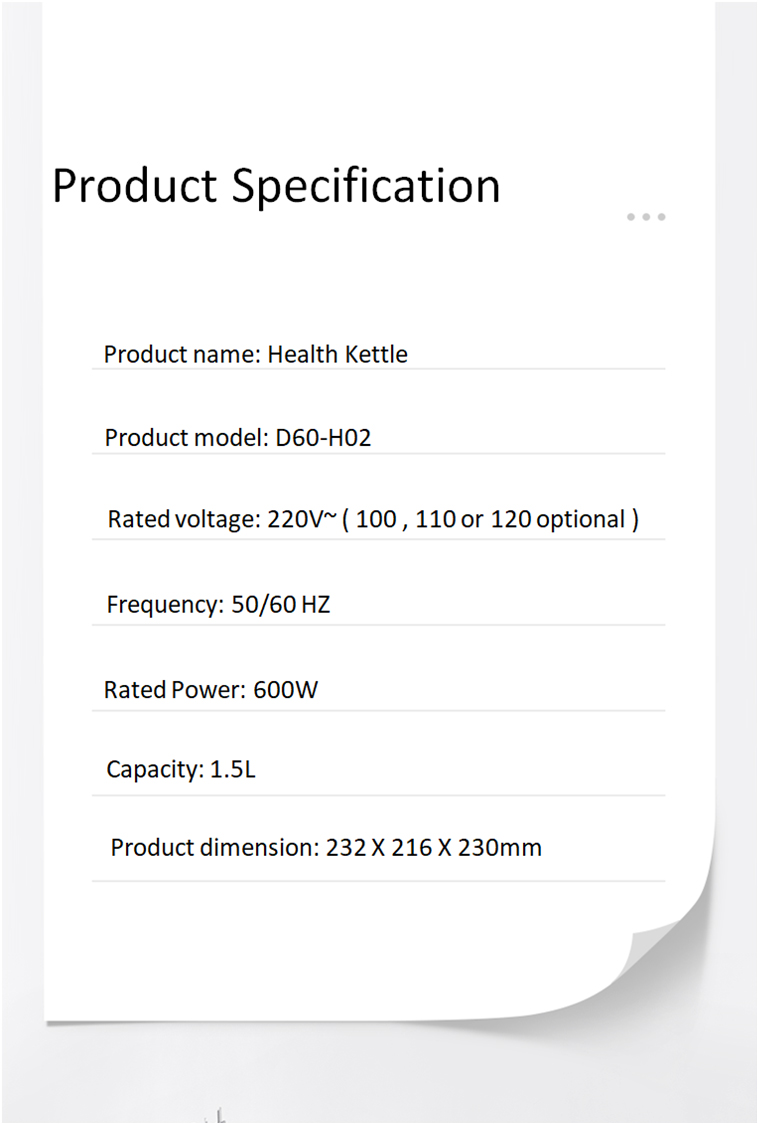Click the 'Product dimension:' label

pos(214,848)
